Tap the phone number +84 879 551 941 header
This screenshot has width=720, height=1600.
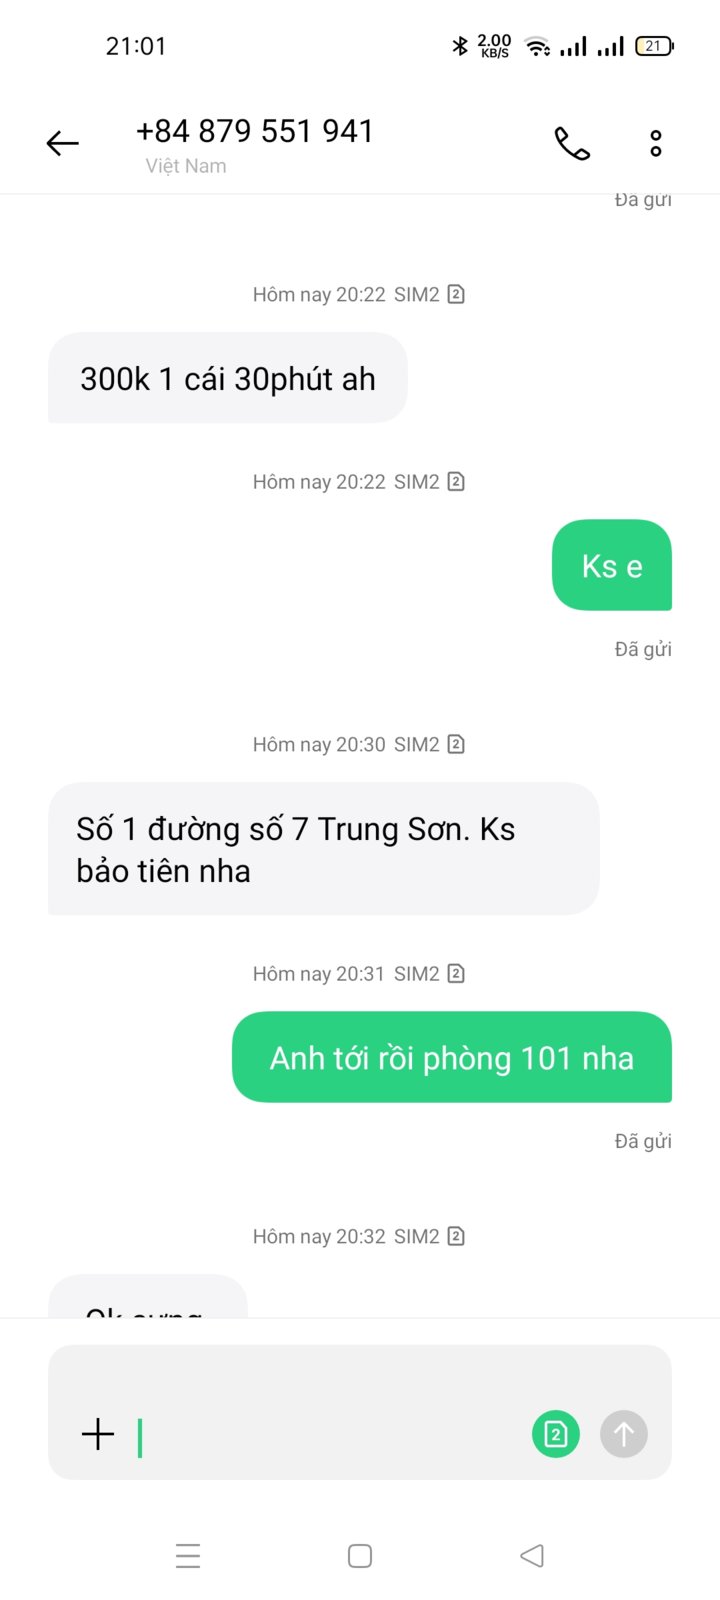[255, 131]
